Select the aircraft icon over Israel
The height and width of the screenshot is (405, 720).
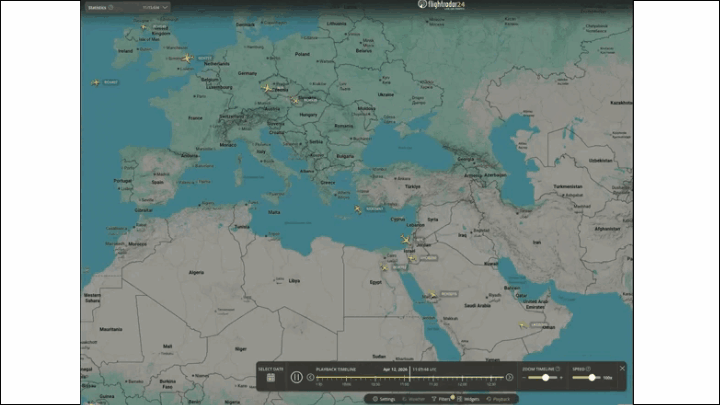pos(403,240)
